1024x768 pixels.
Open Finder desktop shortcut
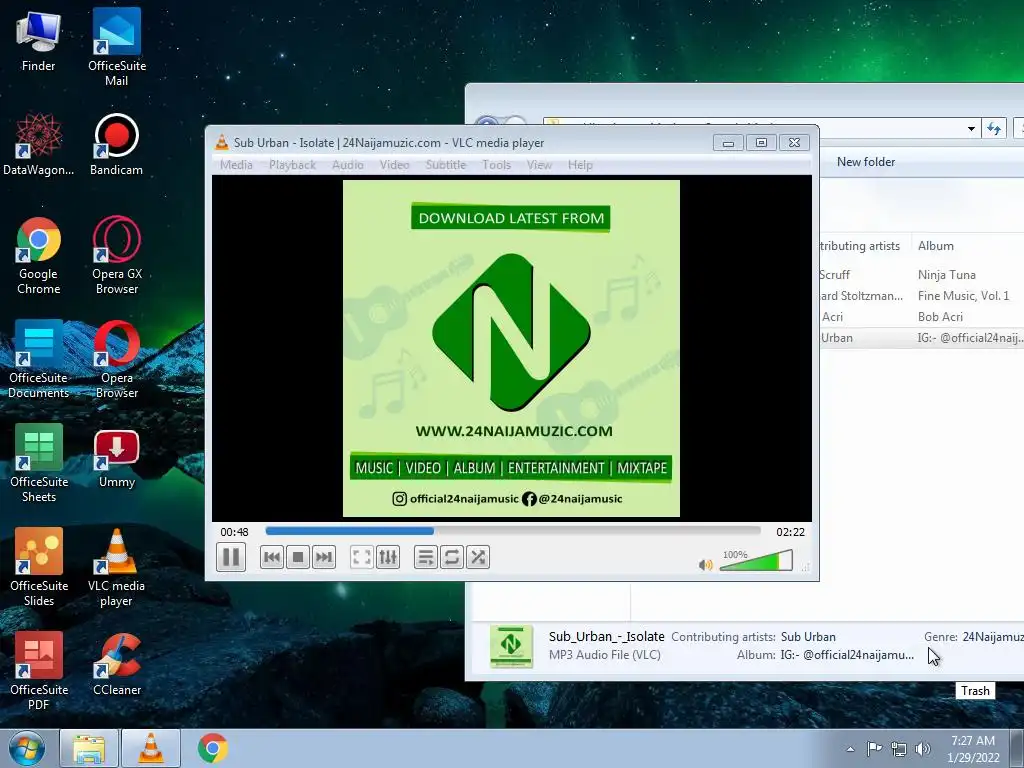[39, 40]
